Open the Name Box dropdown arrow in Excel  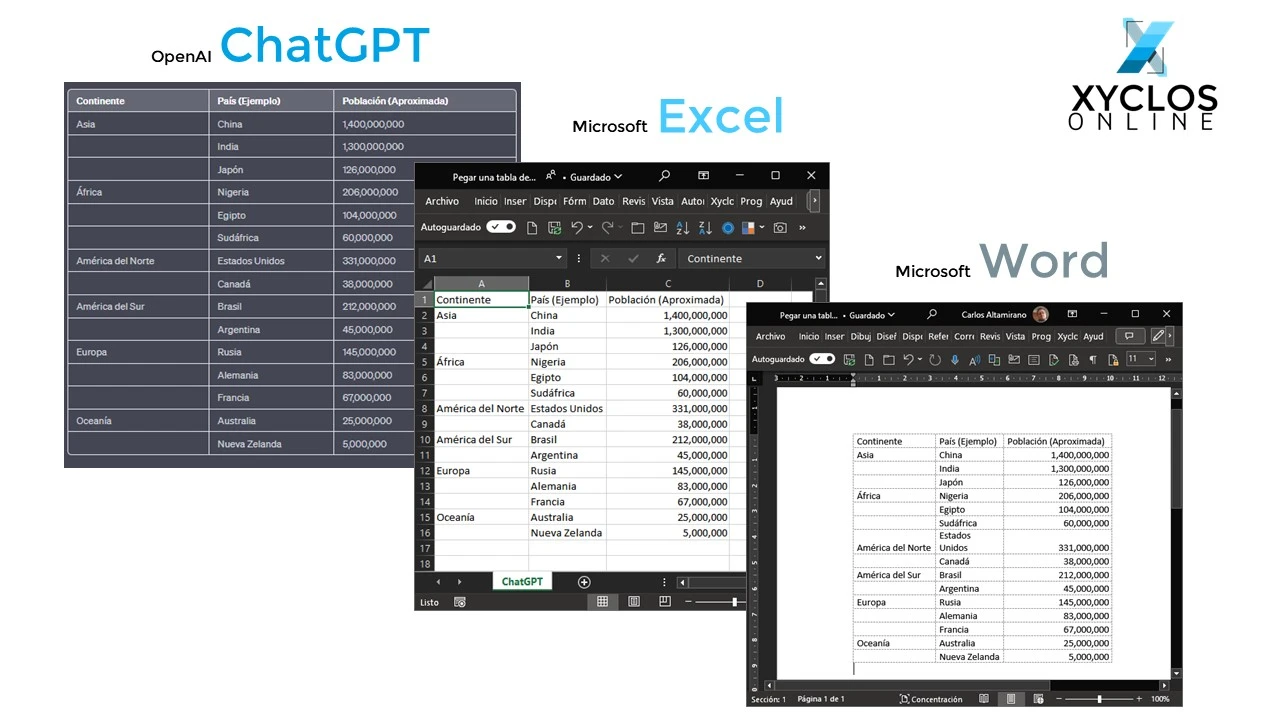(559, 258)
